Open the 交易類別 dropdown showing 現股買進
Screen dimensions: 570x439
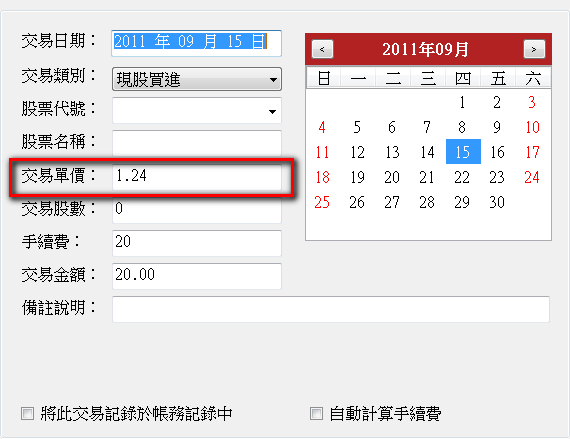197,79
